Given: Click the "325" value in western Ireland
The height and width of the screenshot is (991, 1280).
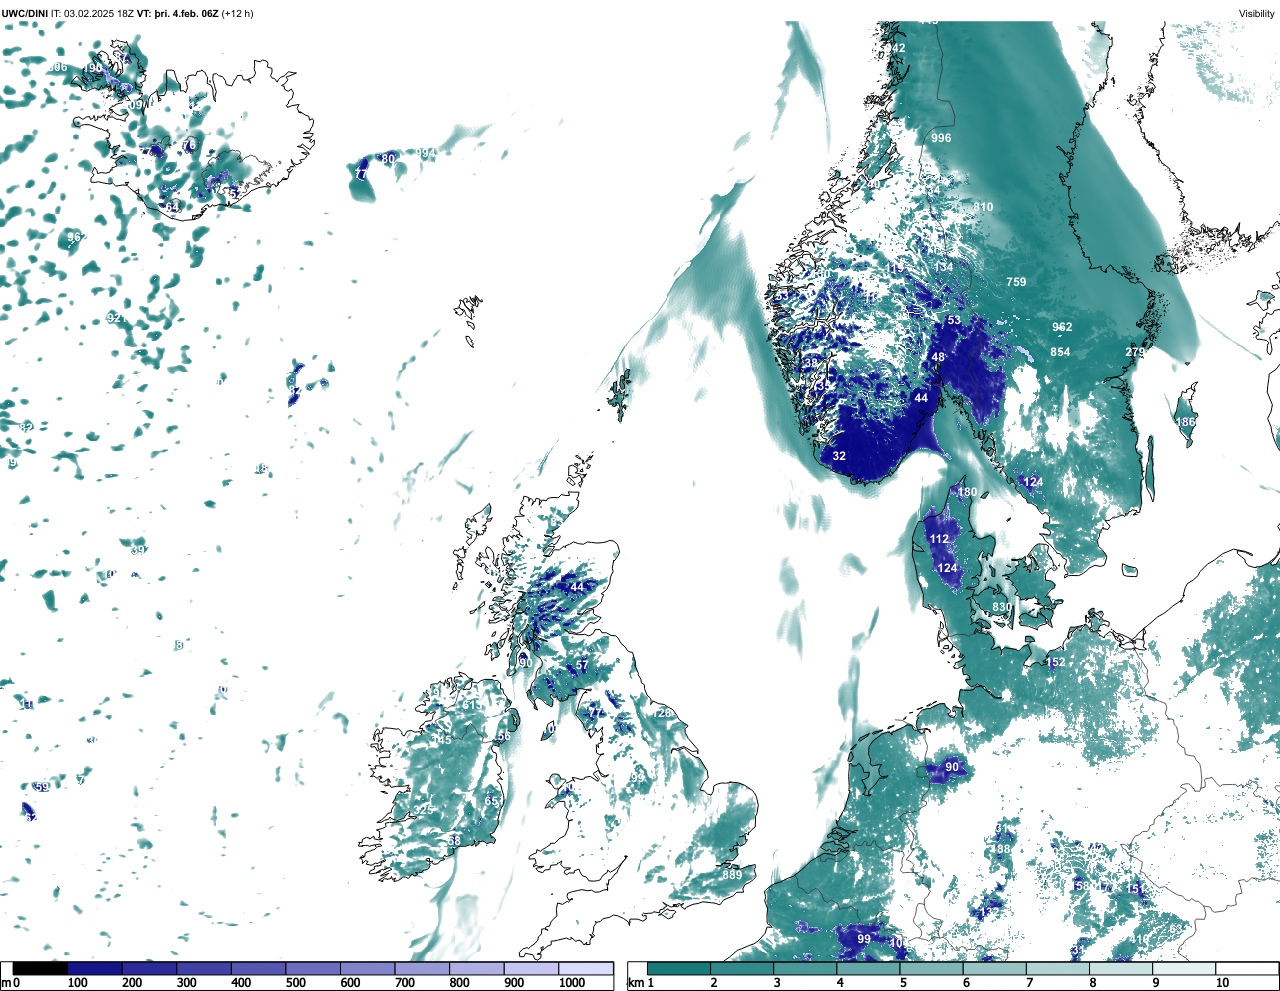Looking at the screenshot, I should pos(424,809).
